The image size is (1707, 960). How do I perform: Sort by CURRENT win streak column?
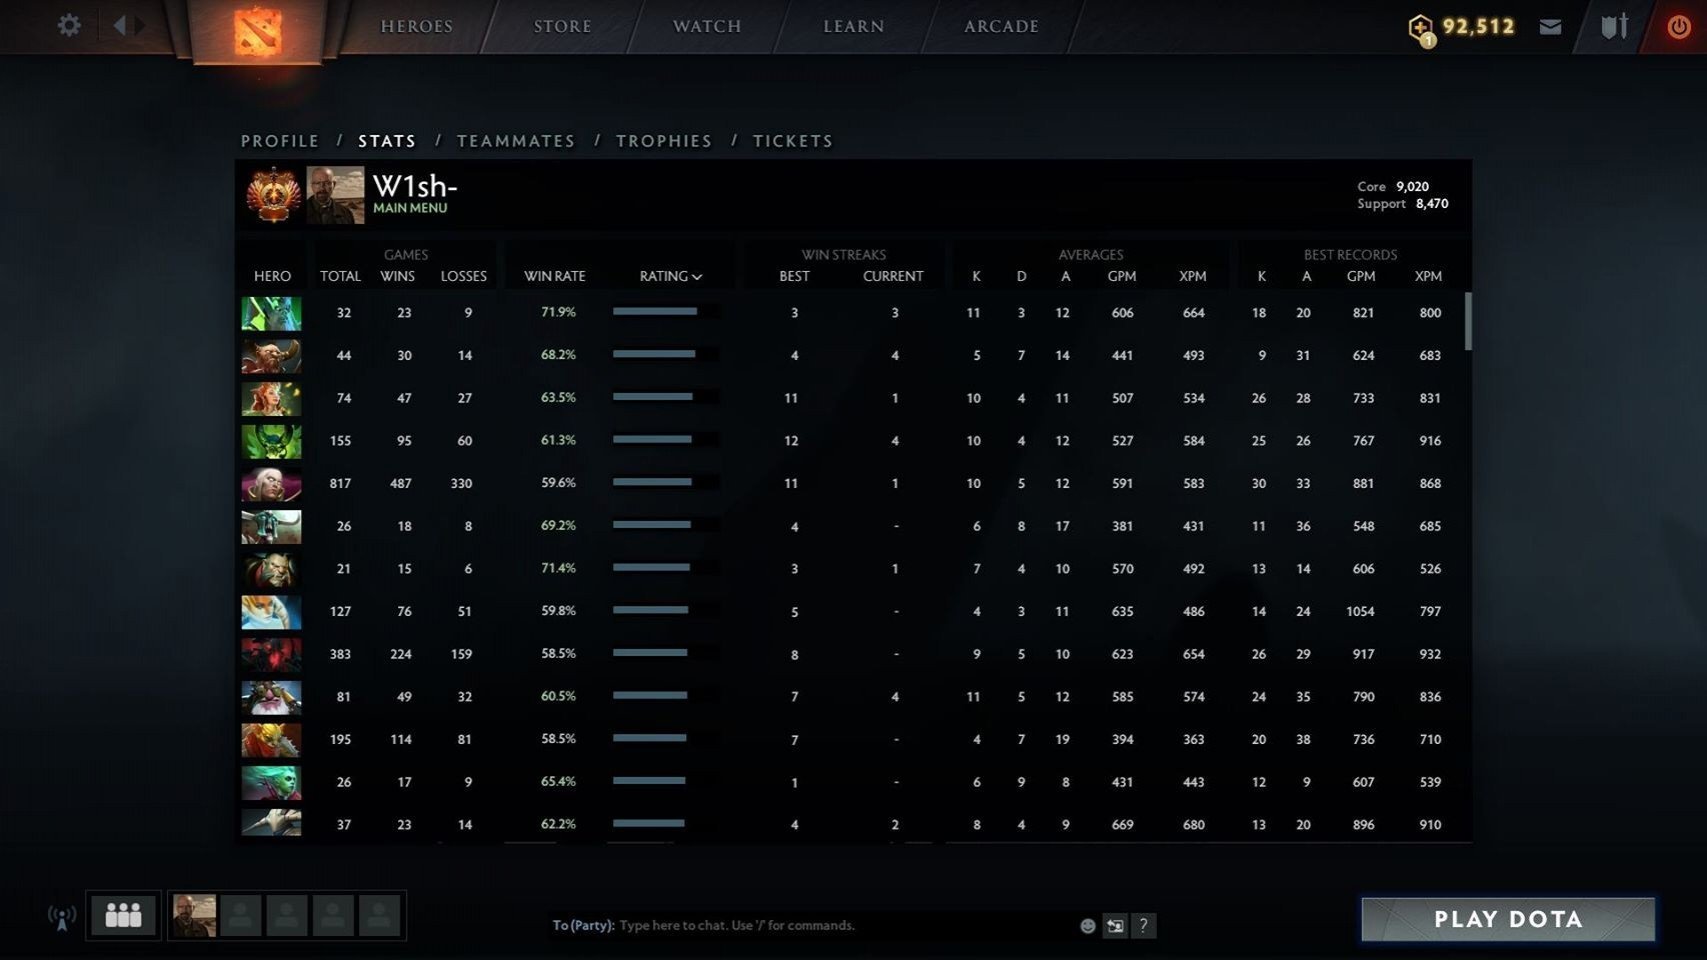(x=893, y=276)
